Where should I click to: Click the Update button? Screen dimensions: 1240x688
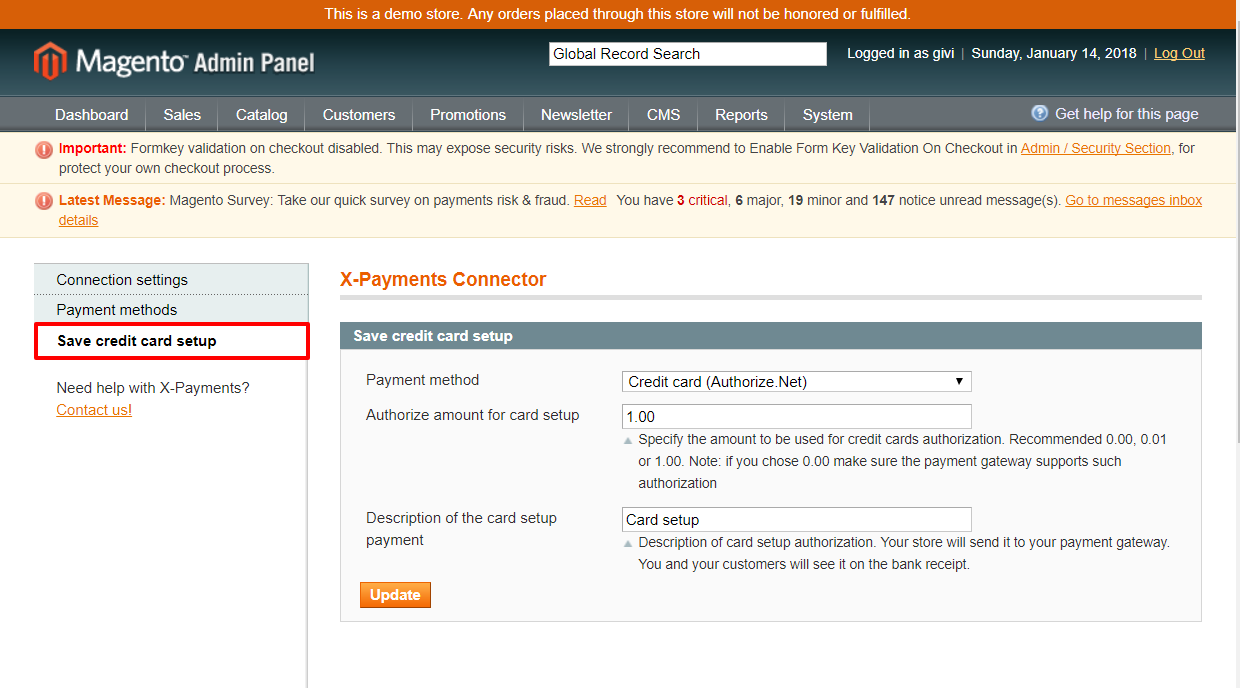(395, 595)
